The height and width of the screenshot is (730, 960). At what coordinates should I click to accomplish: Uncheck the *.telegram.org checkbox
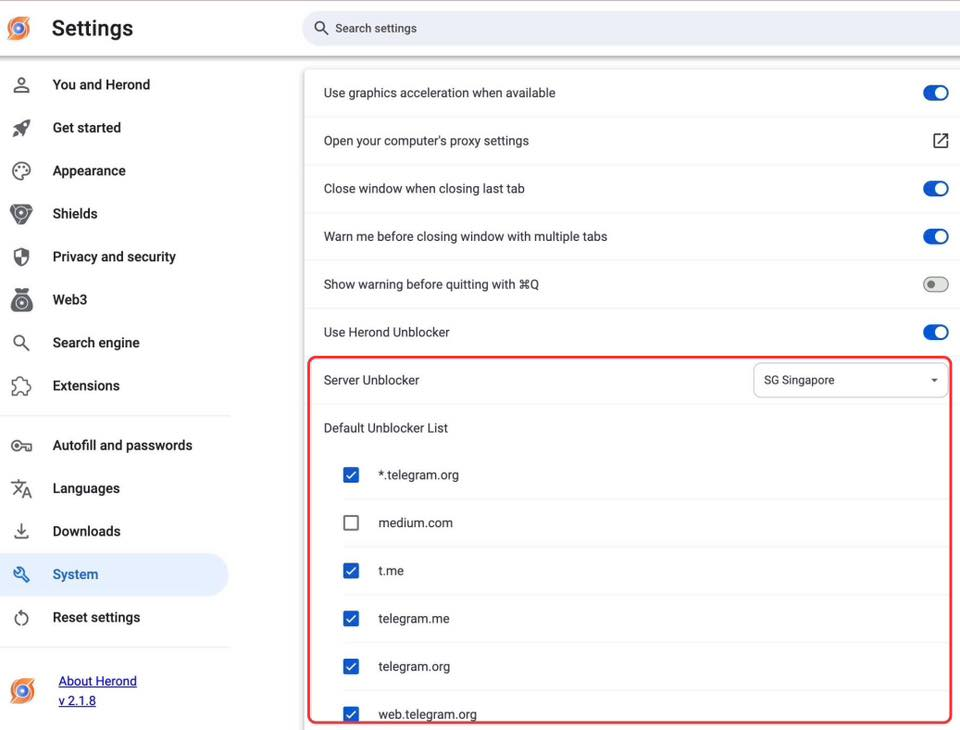(351, 475)
